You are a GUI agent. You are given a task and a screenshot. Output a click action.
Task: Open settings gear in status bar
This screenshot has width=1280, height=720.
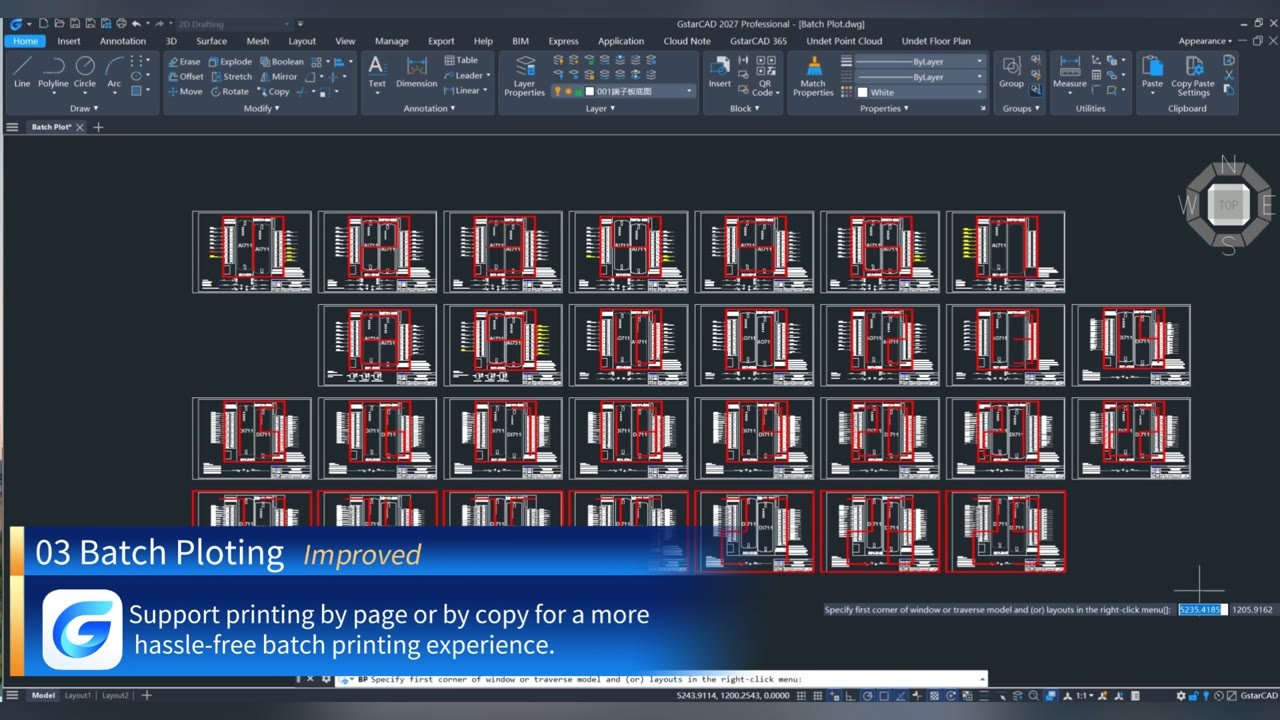(1180, 695)
